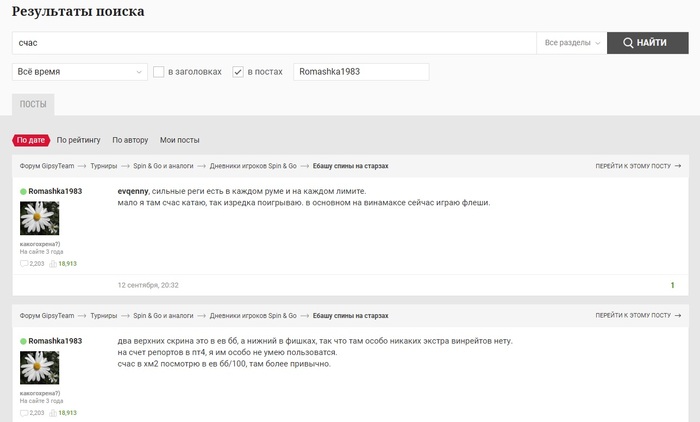The width and height of the screenshot is (700, 422).
Task: Sort results "По автору"
Action: tap(130, 140)
